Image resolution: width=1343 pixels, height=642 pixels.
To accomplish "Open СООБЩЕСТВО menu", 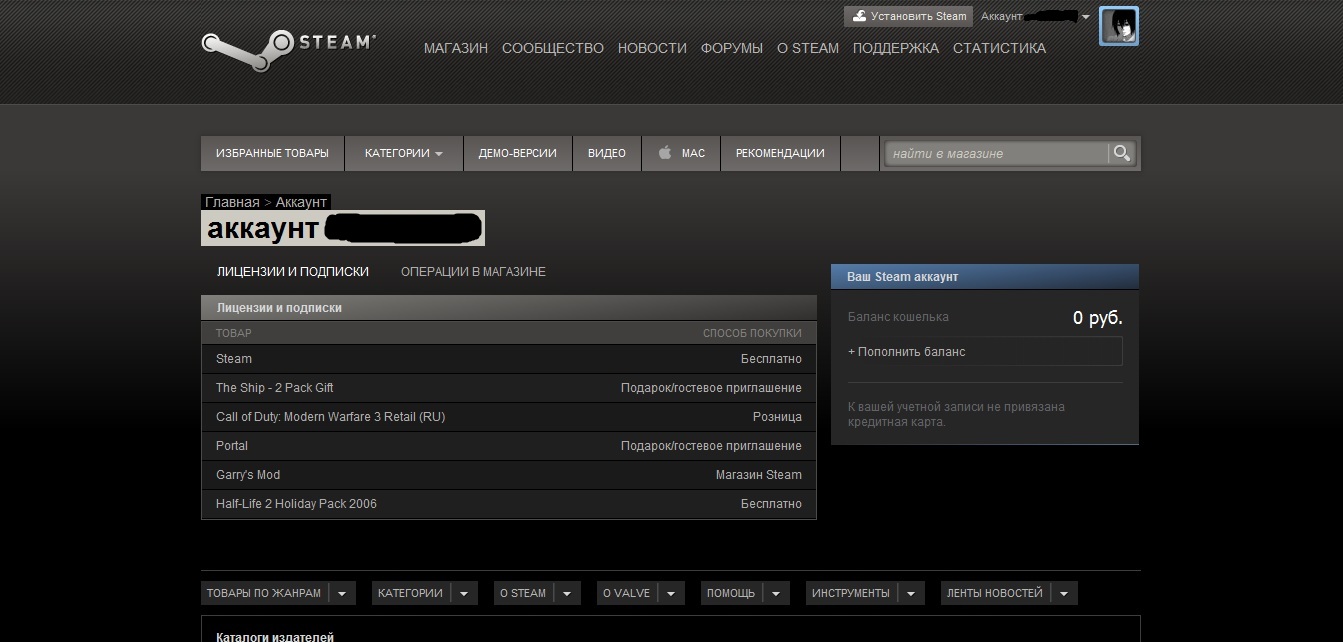I will click(x=553, y=48).
